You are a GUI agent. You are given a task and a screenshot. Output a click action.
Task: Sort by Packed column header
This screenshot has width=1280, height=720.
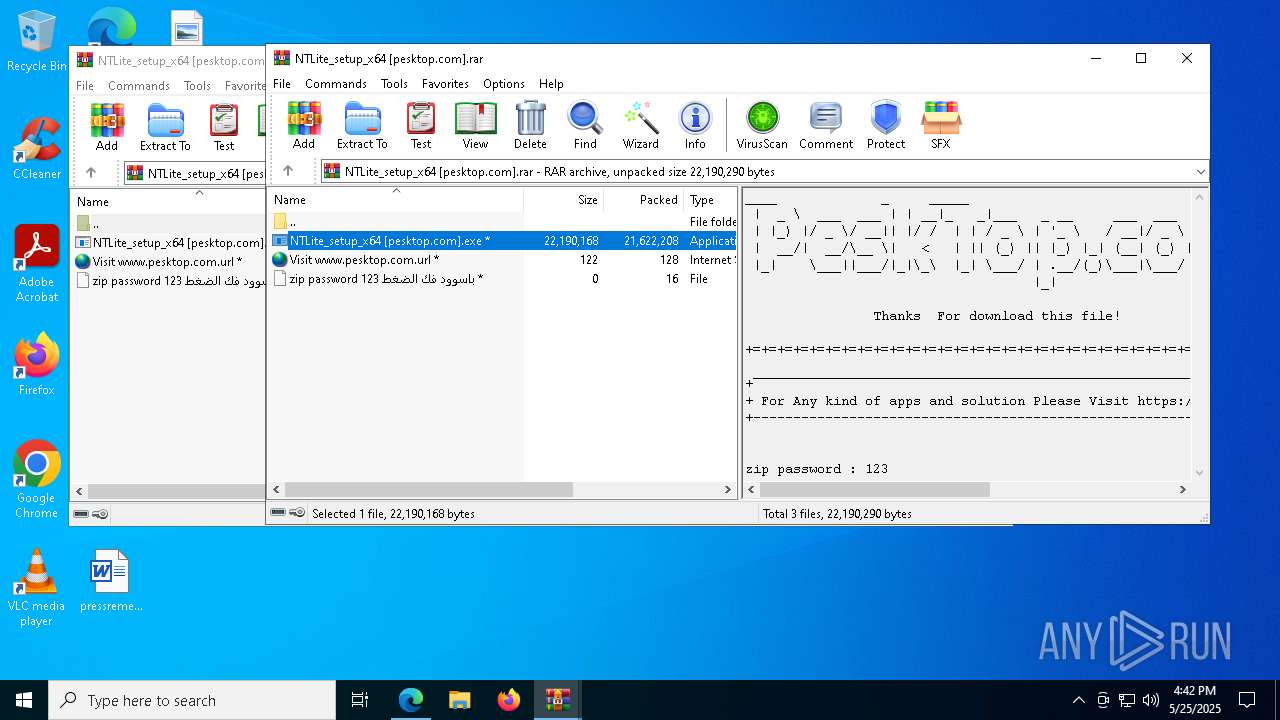(x=643, y=199)
